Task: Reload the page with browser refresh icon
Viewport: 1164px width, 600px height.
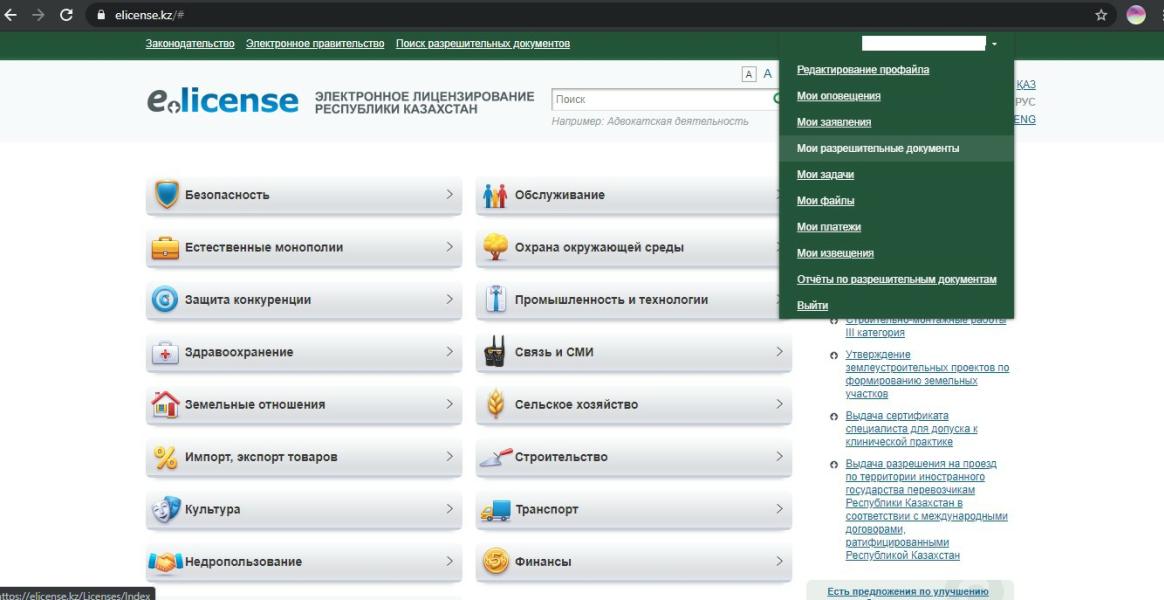Action: 66,15
